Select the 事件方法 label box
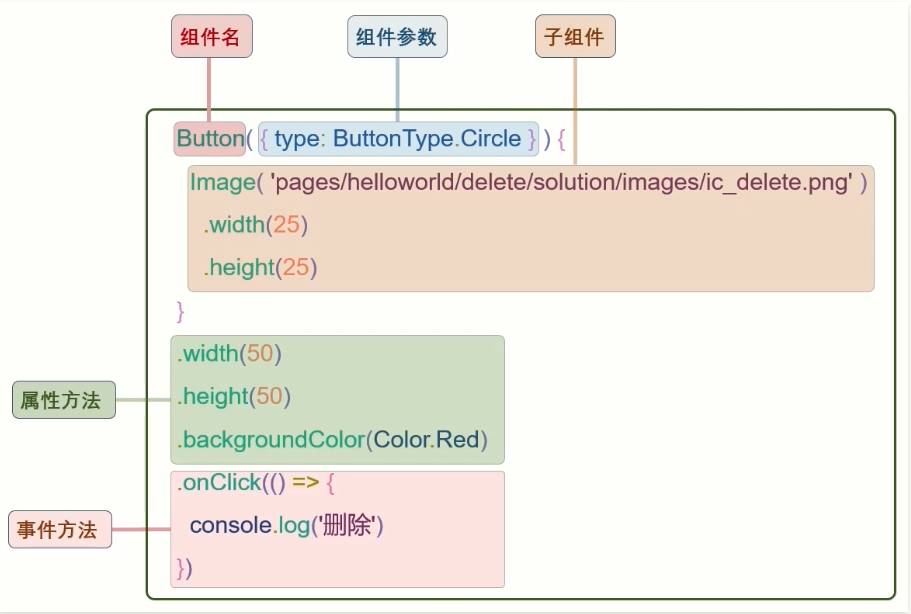The image size is (911, 614). point(59,530)
